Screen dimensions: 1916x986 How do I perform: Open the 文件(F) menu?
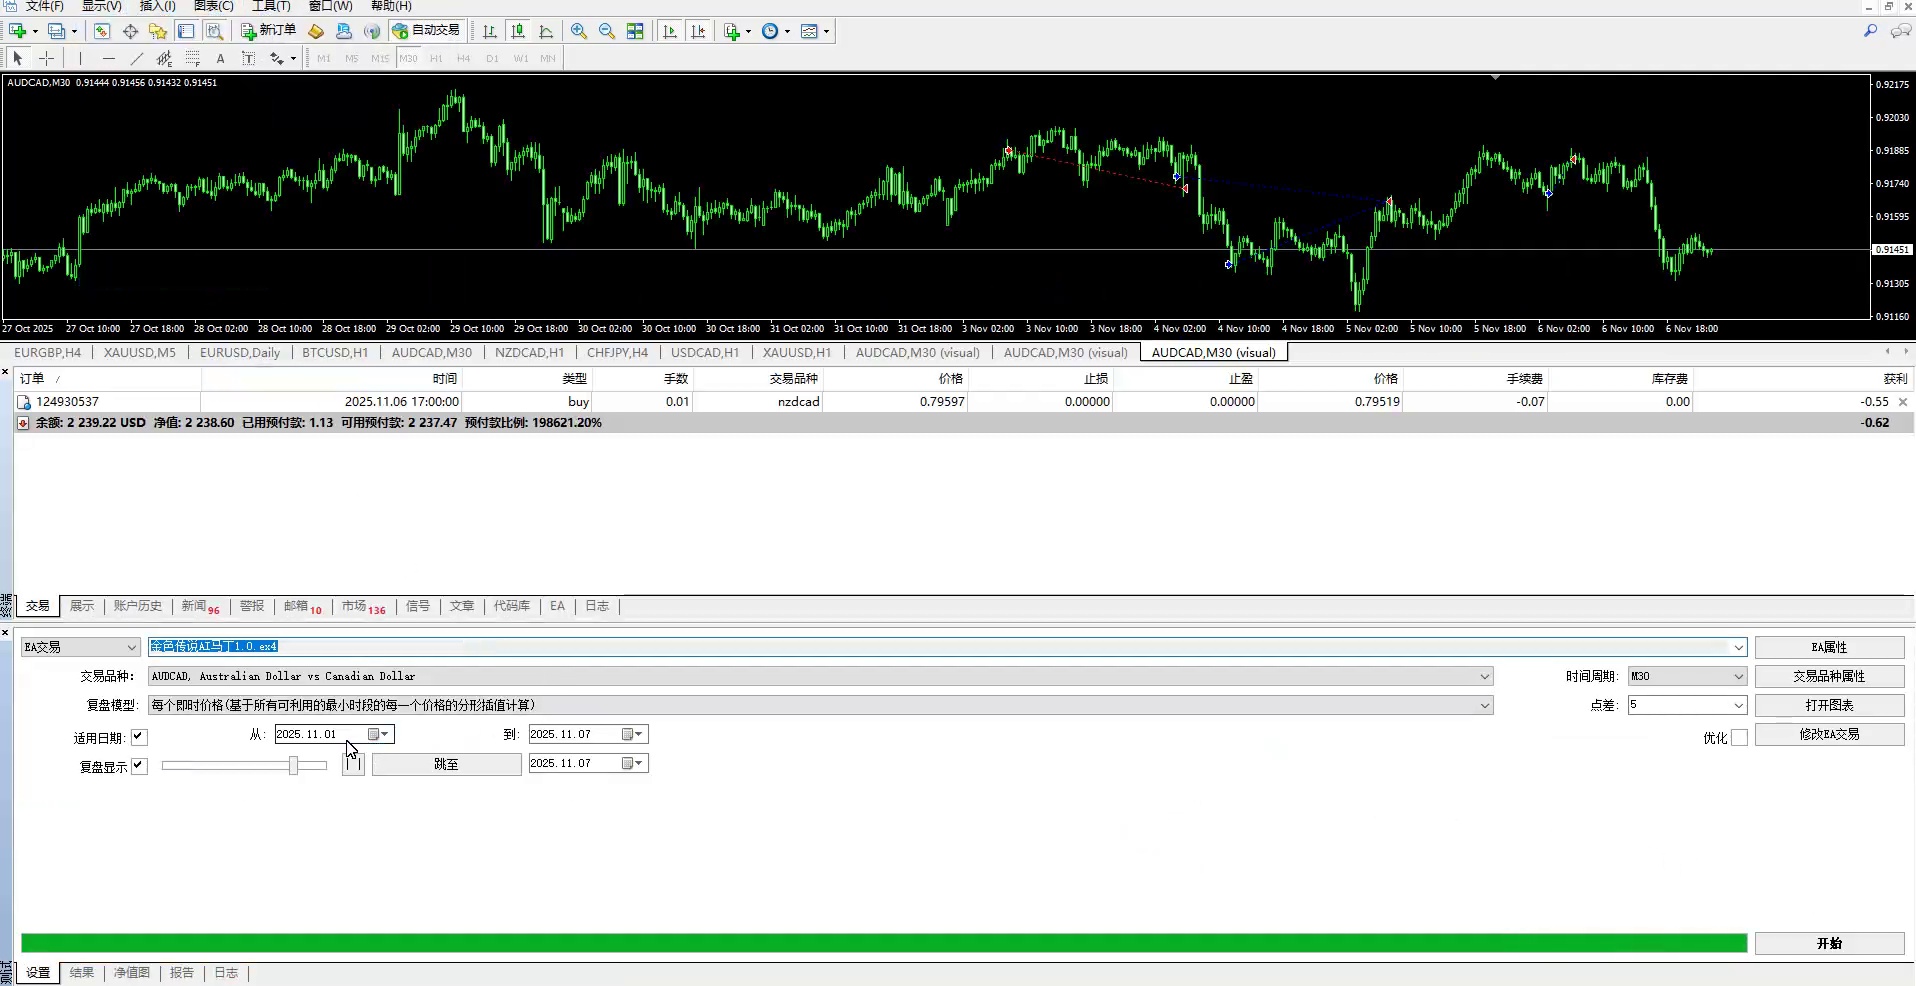(x=44, y=6)
